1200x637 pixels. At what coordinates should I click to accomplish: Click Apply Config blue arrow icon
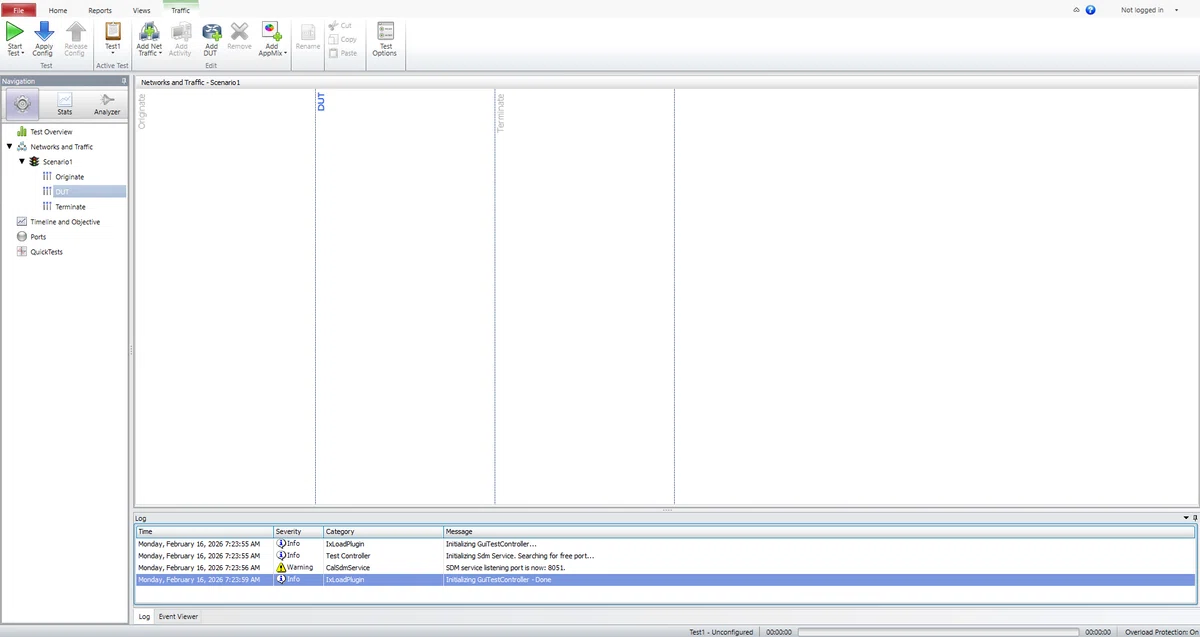(44, 31)
